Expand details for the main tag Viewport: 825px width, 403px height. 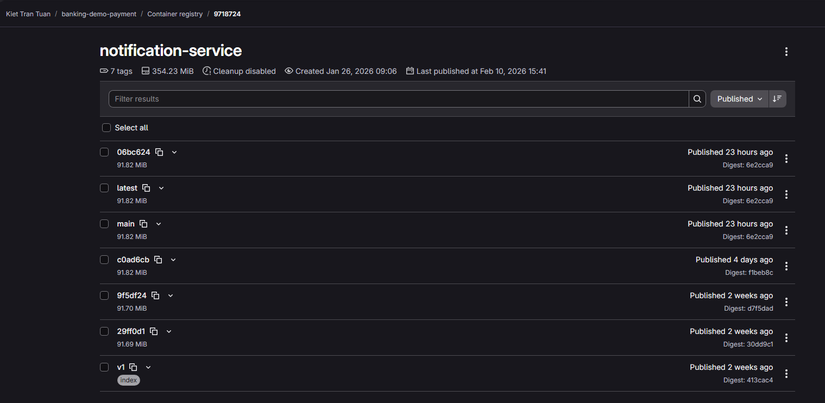pyautogui.click(x=158, y=224)
